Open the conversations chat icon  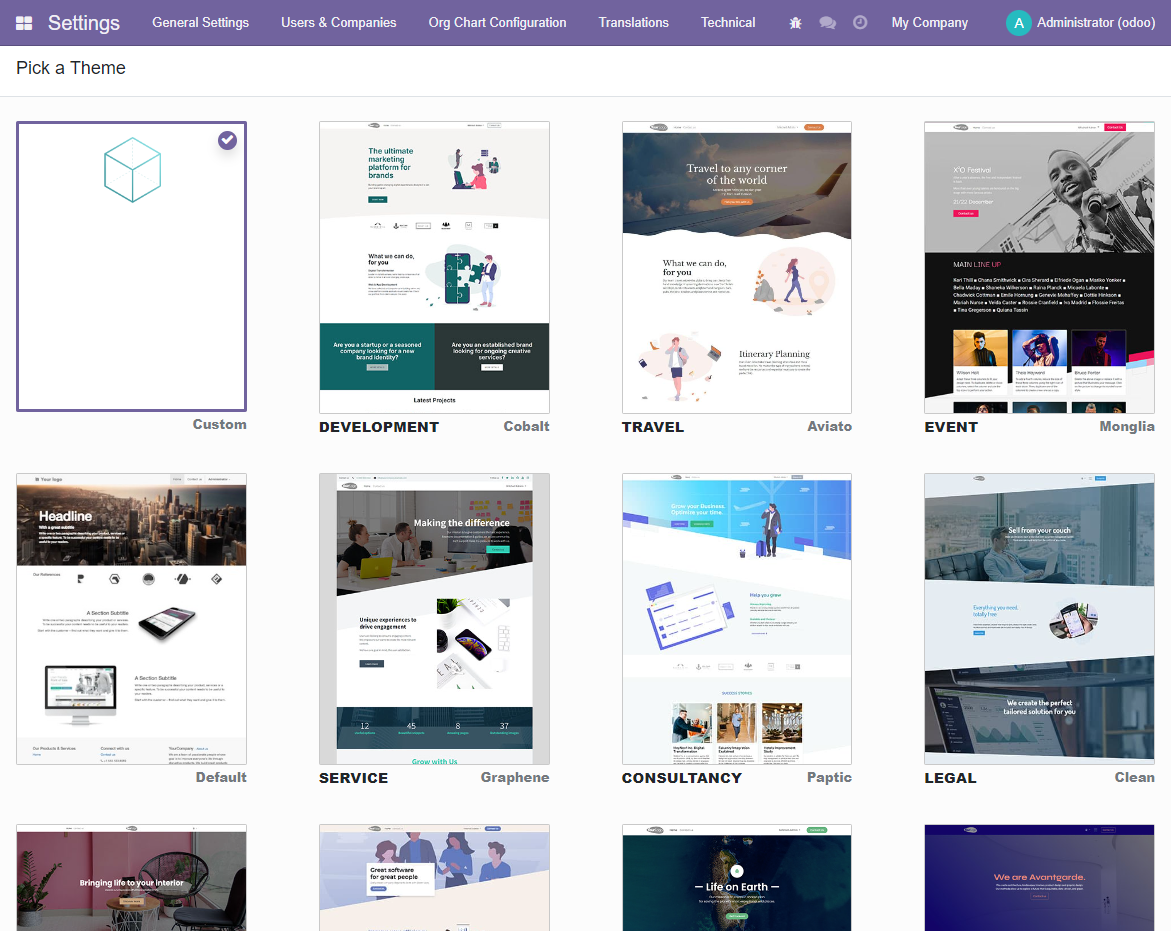pos(827,23)
